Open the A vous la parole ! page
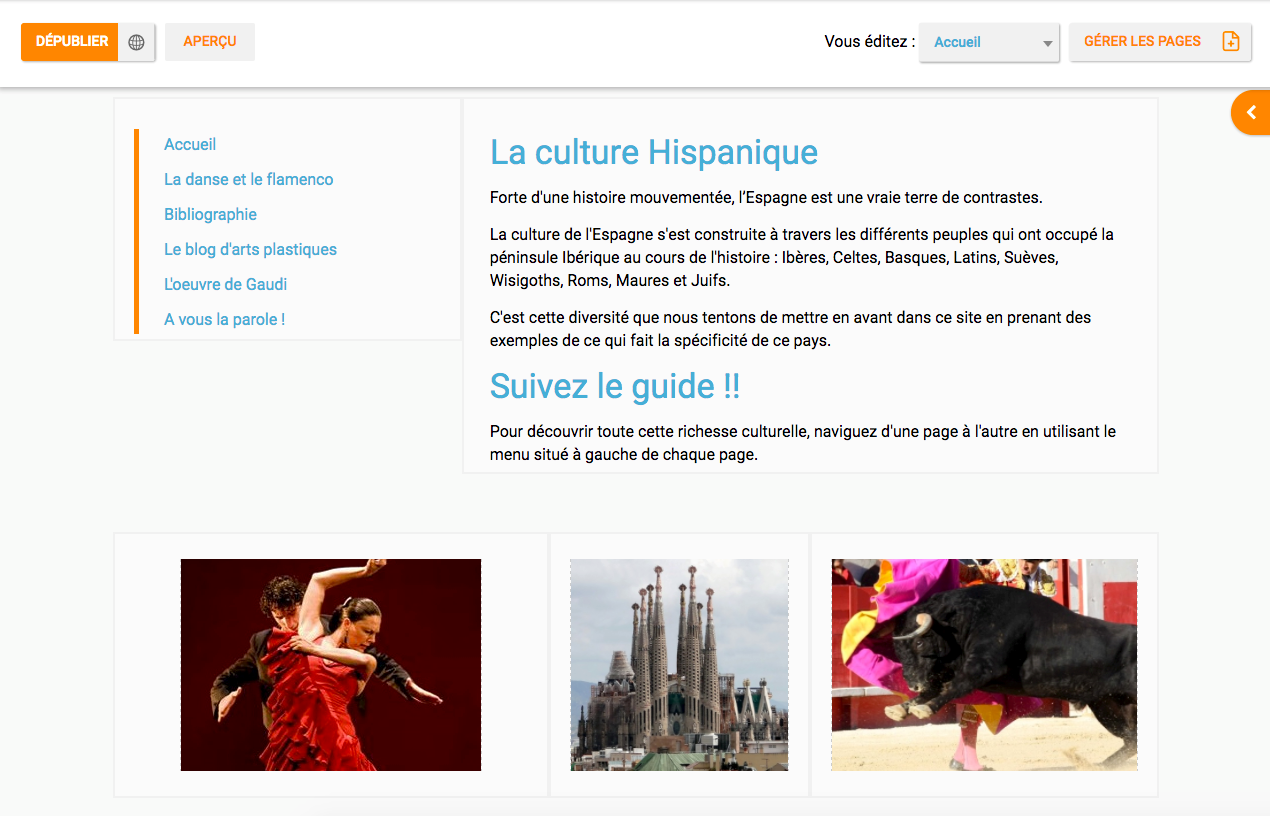 (x=224, y=319)
